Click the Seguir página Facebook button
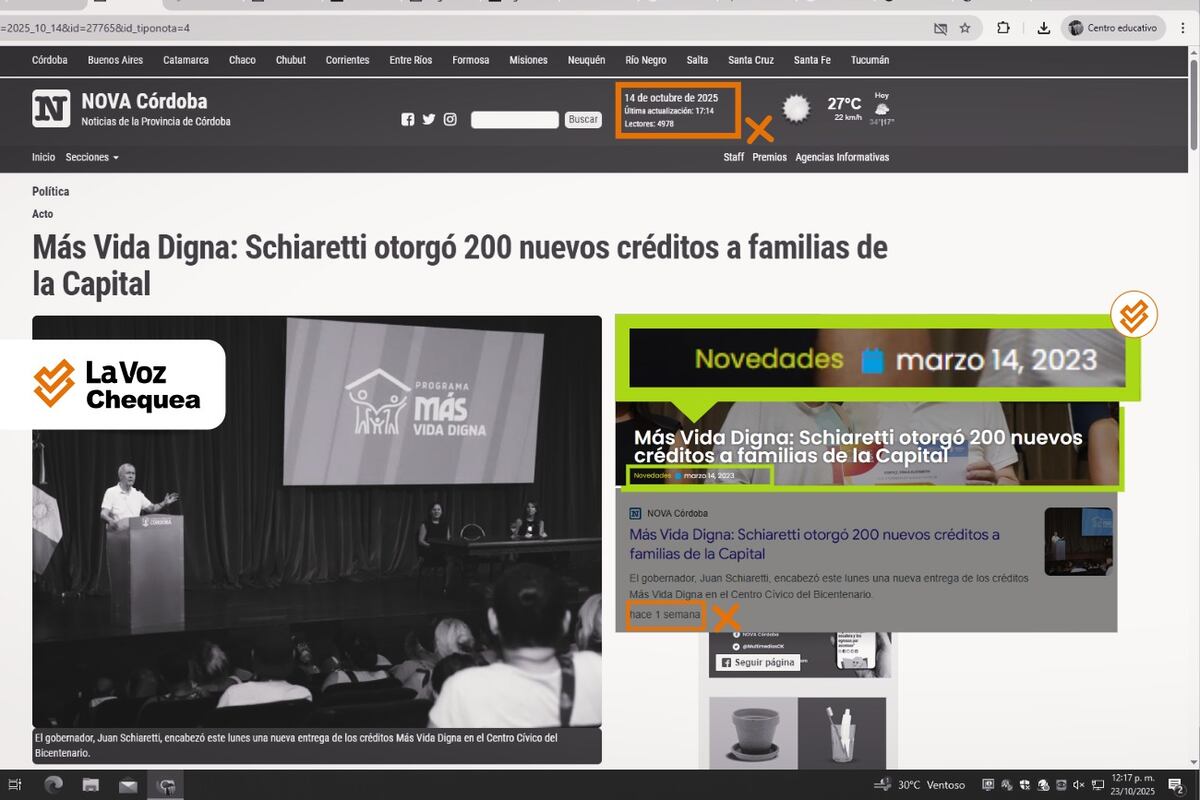Viewport: 1200px width, 800px height. (758, 662)
